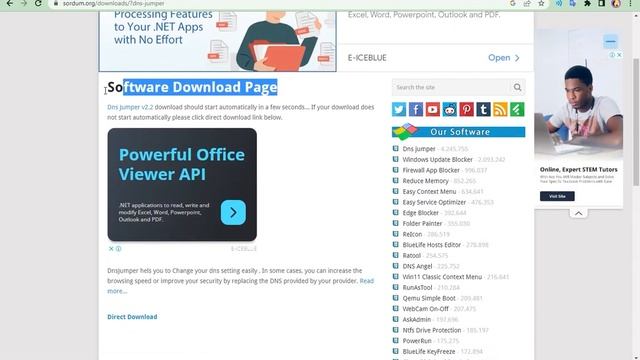Screen dimensions: 640x360
Task: Open the Reddit social icon
Action: click(x=449, y=109)
